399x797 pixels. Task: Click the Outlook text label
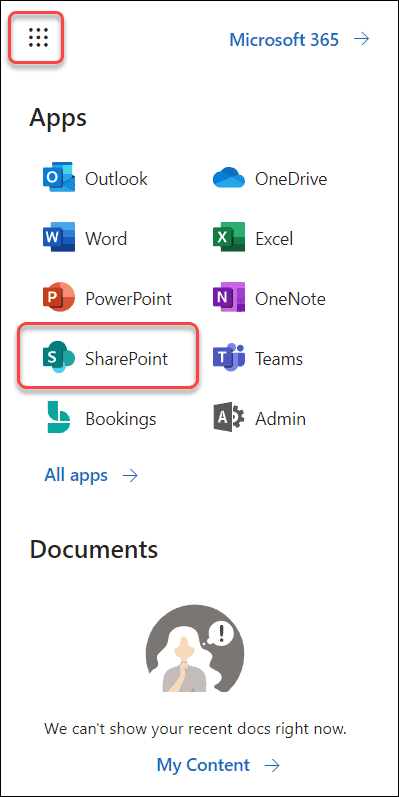[x=116, y=178]
